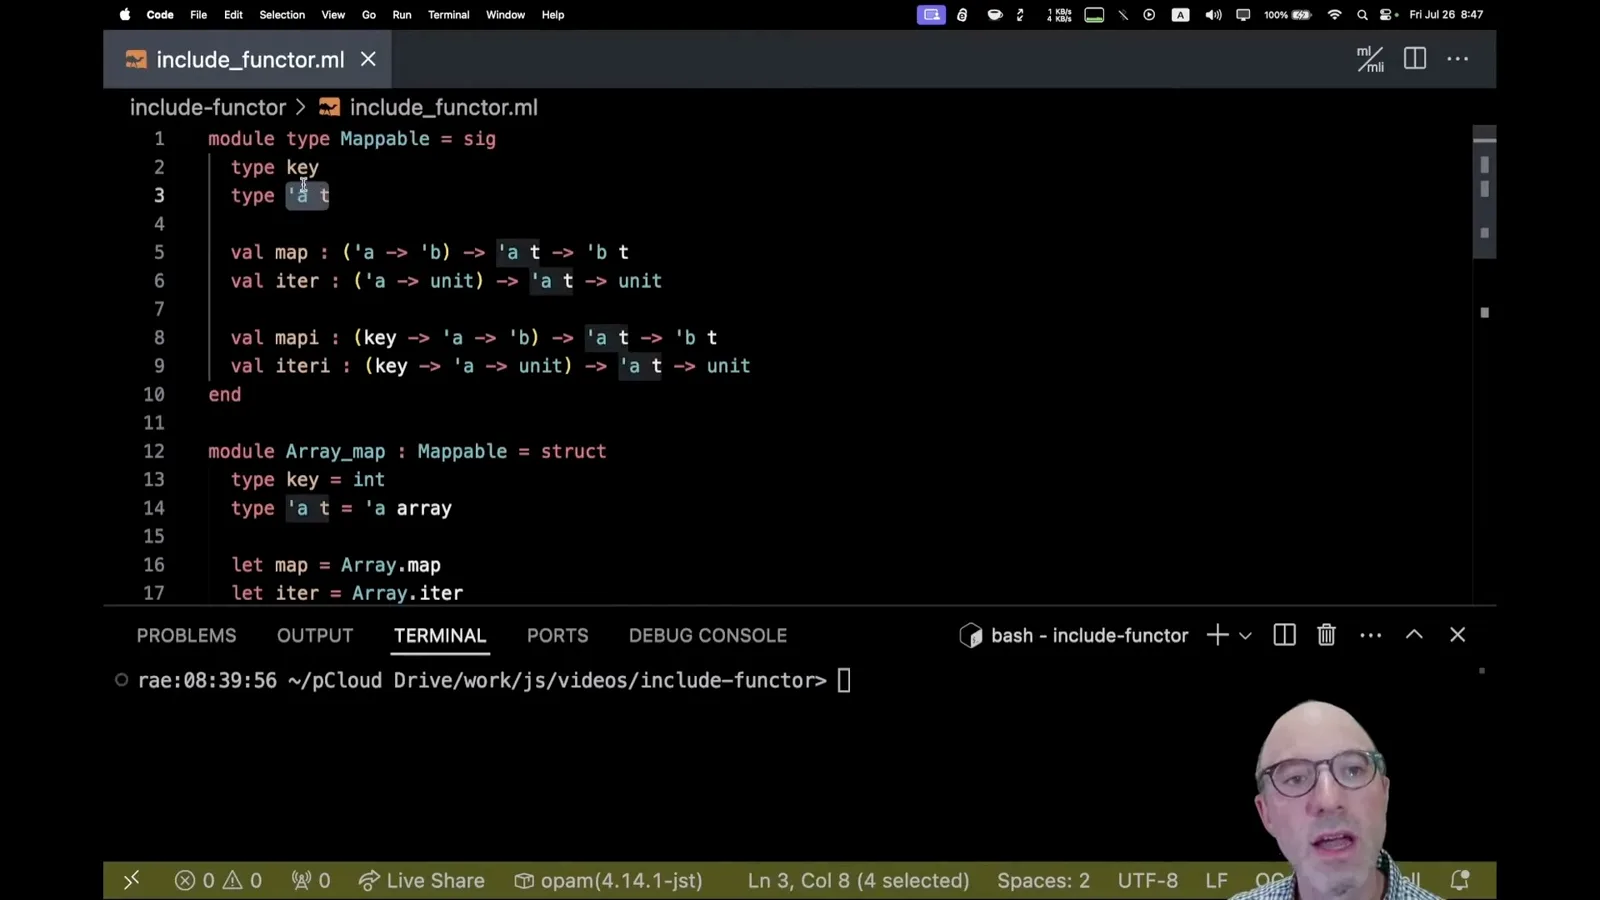Maximize the terminal panel with chevron
The width and height of the screenshot is (1600, 900).
click(x=1414, y=635)
